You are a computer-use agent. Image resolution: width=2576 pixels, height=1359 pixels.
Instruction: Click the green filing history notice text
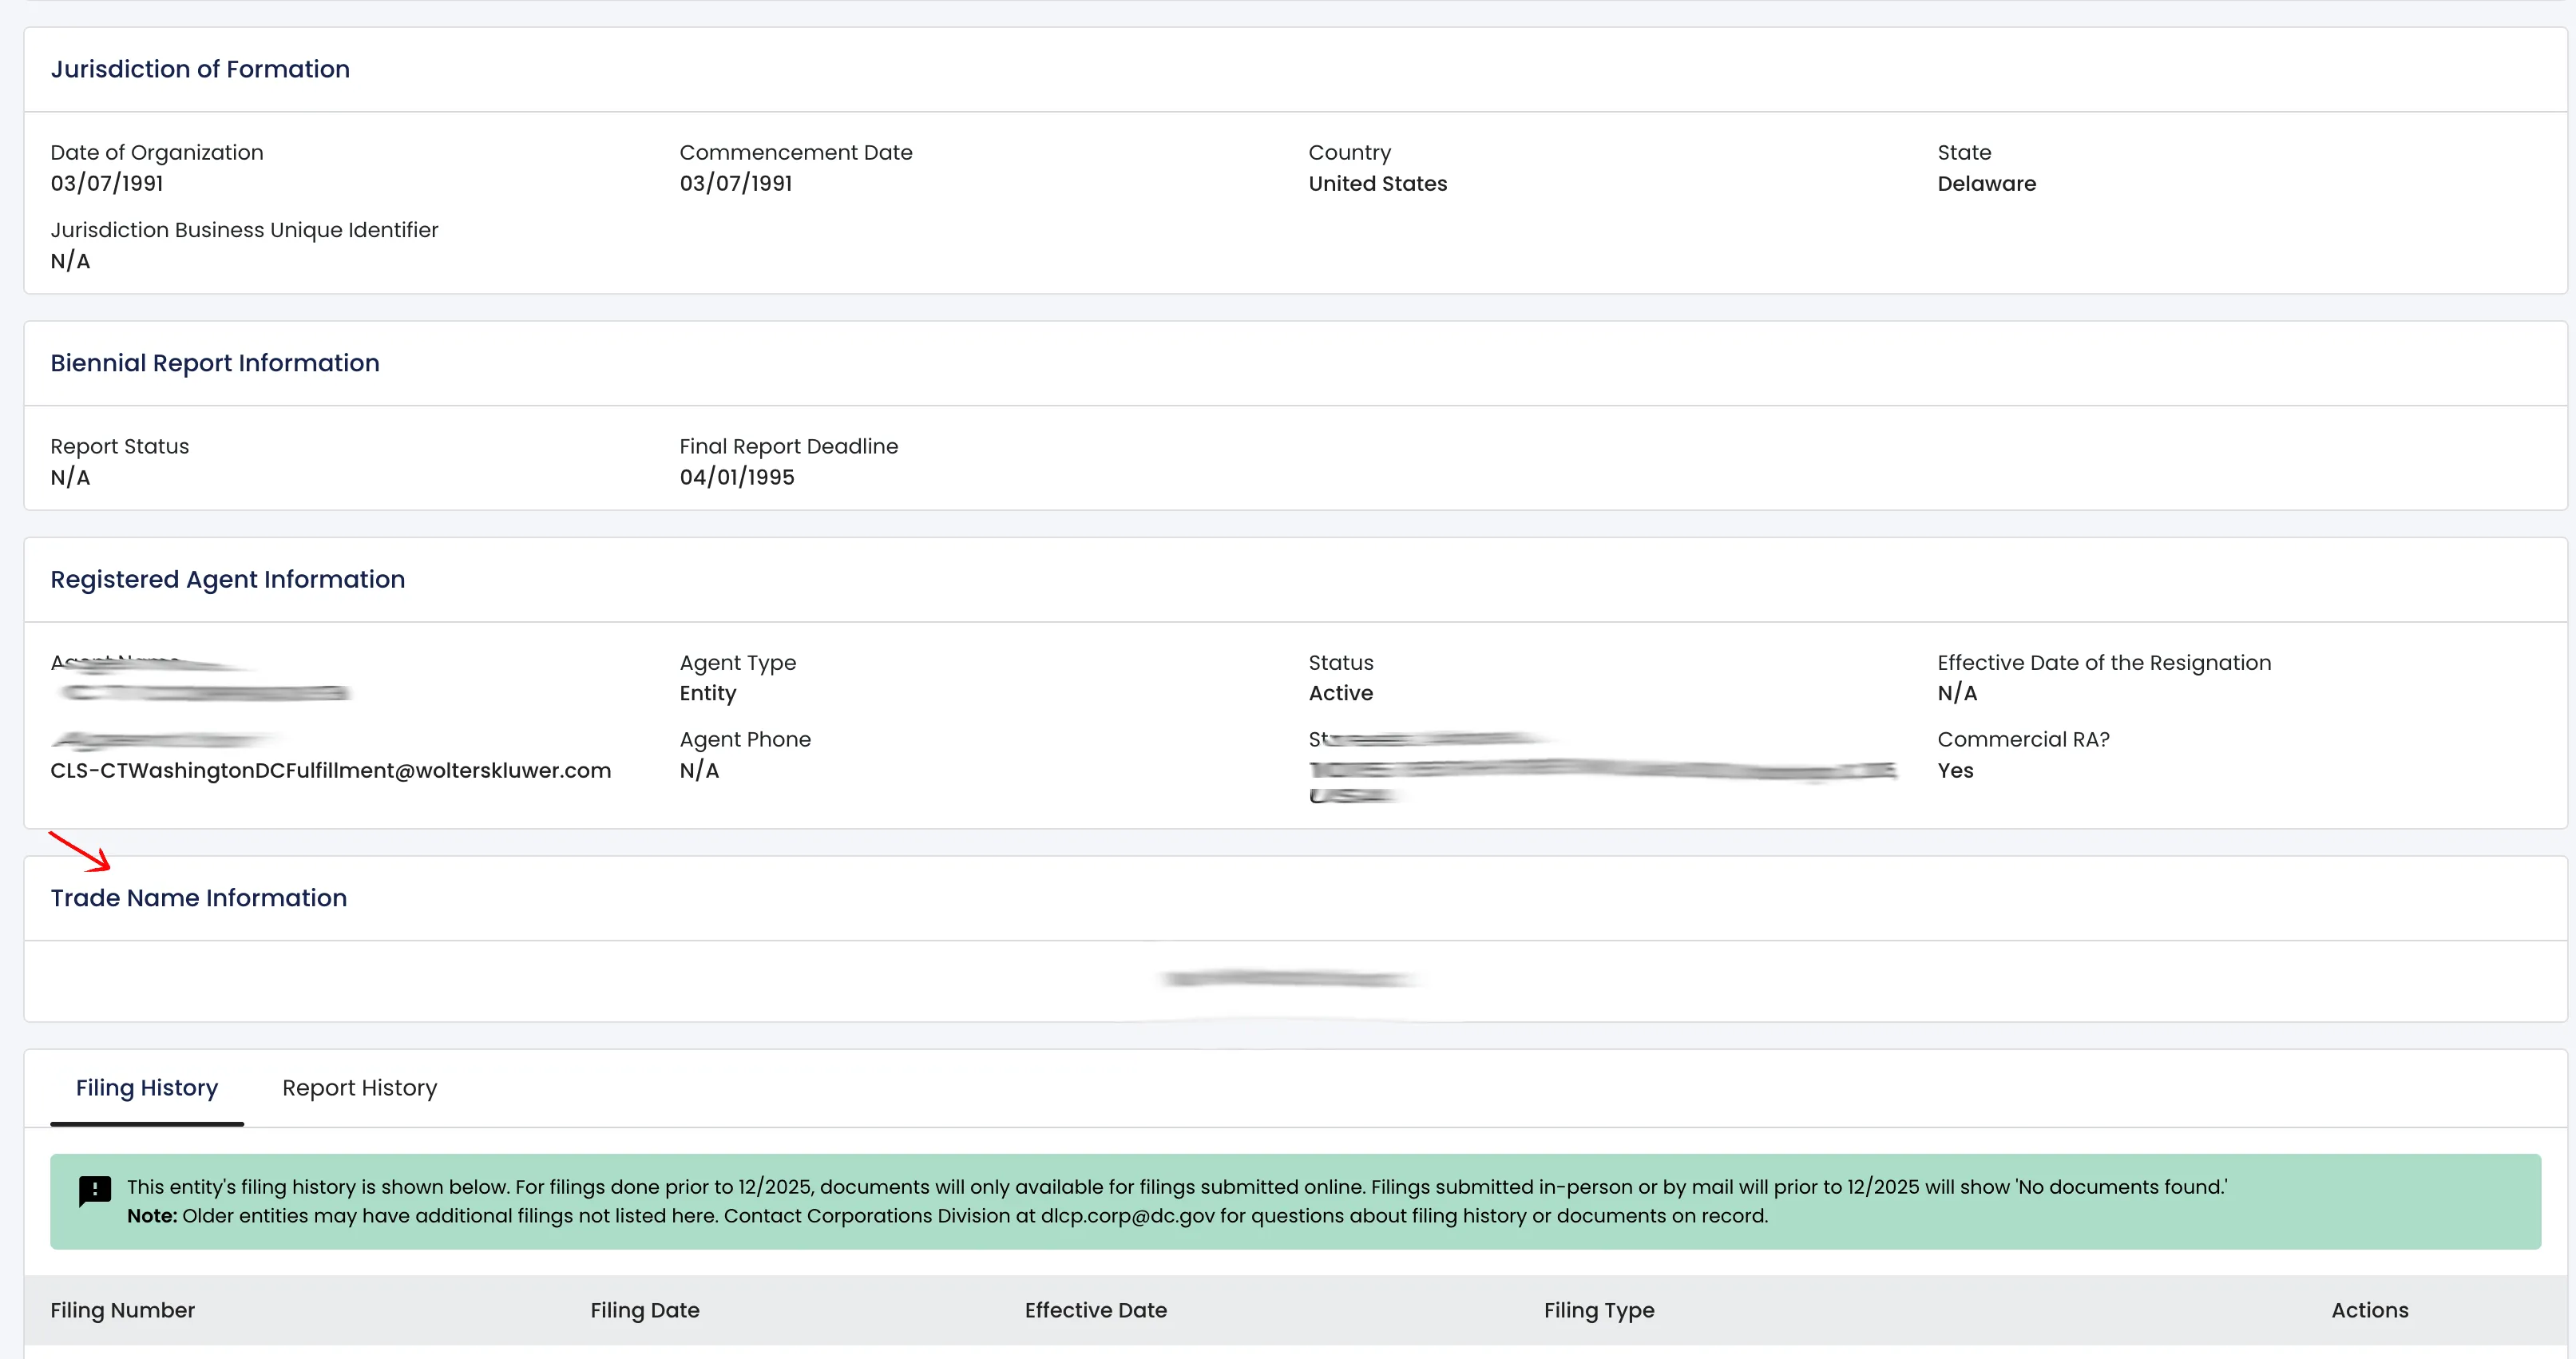pos(1177,1202)
